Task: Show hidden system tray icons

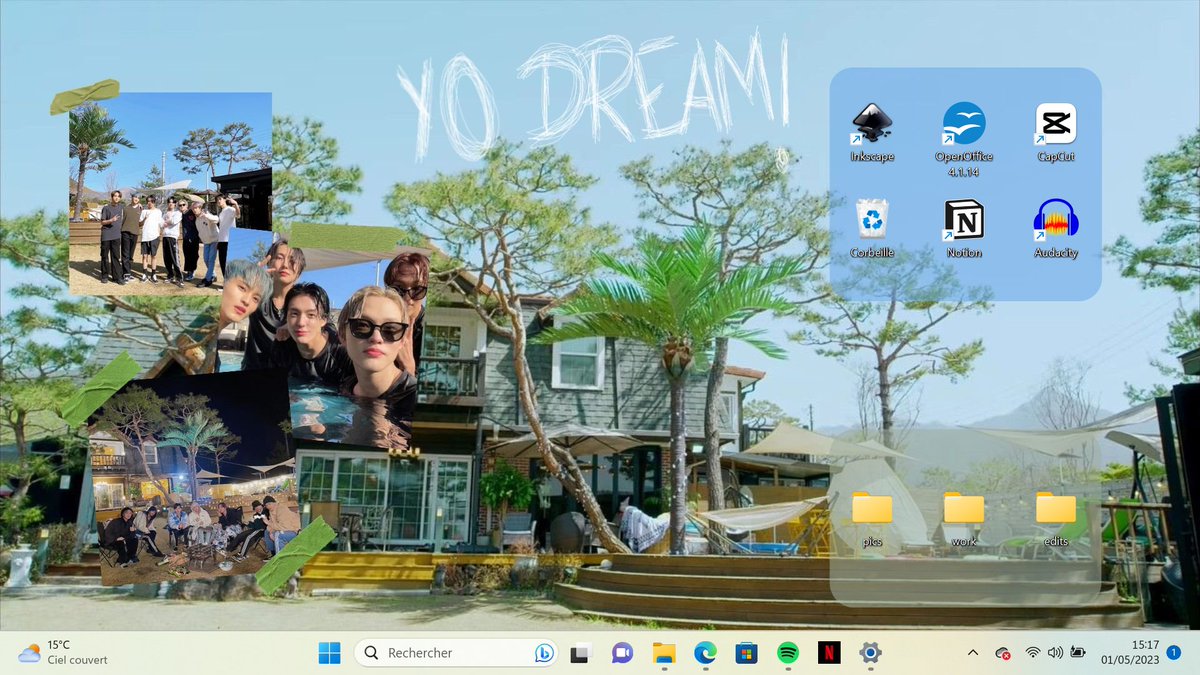Action: [972, 653]
